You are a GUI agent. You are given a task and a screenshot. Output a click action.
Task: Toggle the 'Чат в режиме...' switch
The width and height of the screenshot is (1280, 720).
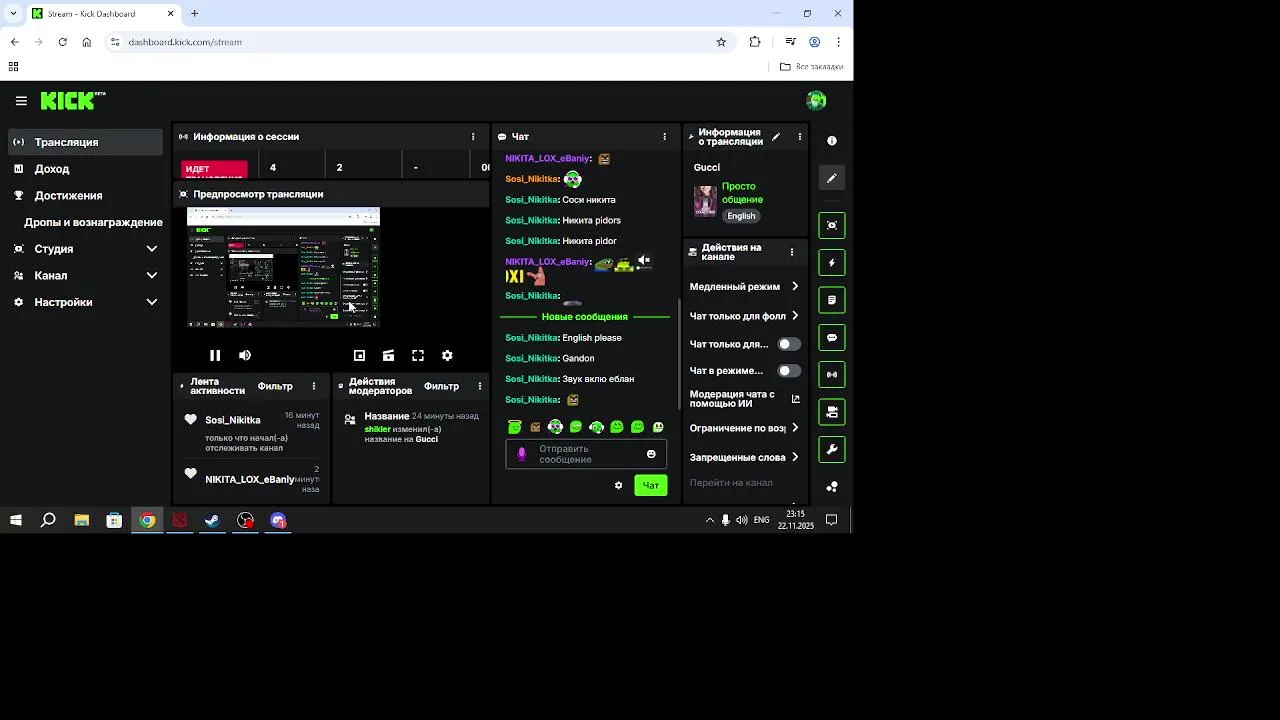point(789,371)
